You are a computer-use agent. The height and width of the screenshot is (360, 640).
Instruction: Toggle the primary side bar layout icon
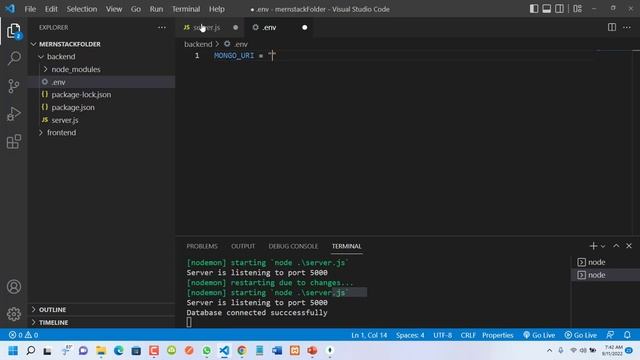[x=534, y=9]
